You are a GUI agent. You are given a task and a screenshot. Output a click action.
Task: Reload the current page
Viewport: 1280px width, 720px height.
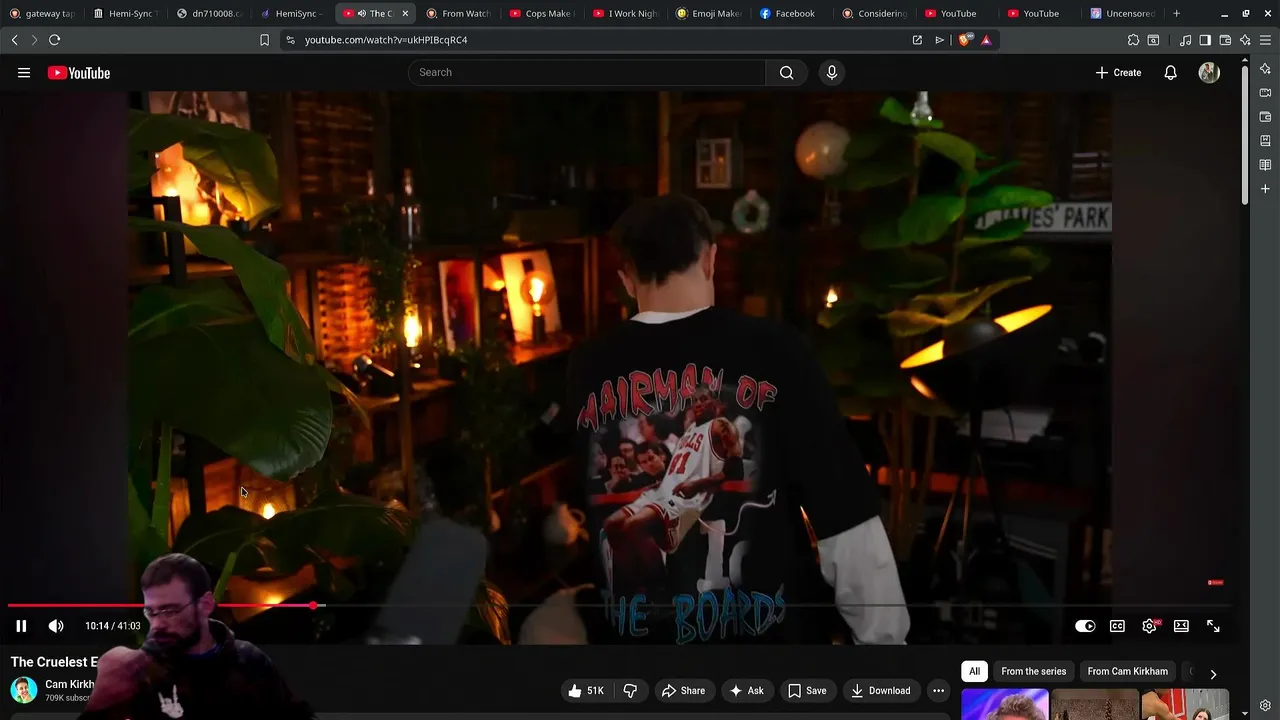click(54, 40)
